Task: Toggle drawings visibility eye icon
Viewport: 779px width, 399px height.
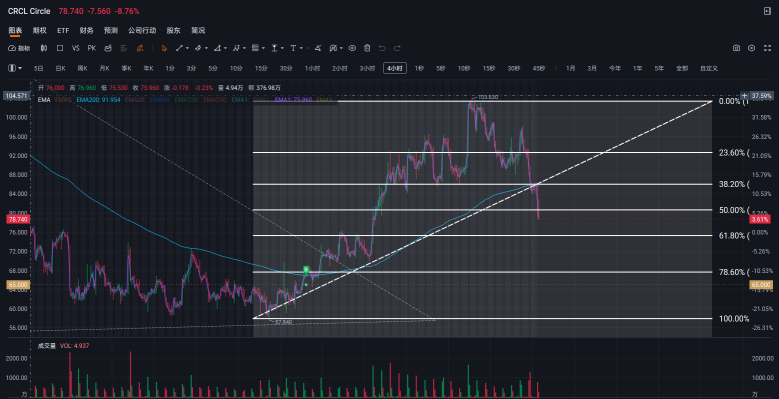Action: click(352, 48)
